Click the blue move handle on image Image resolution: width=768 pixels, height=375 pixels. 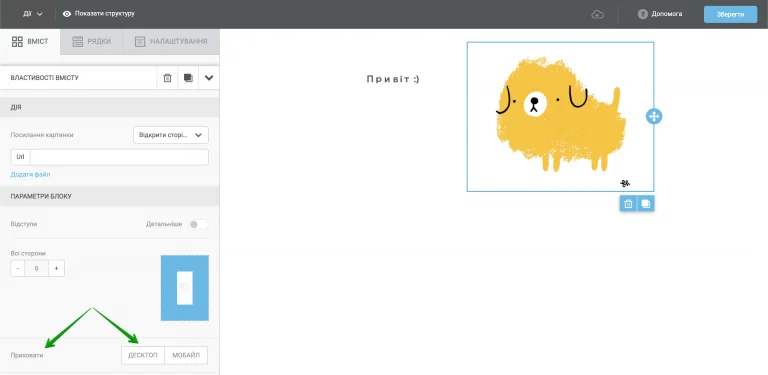654,117
